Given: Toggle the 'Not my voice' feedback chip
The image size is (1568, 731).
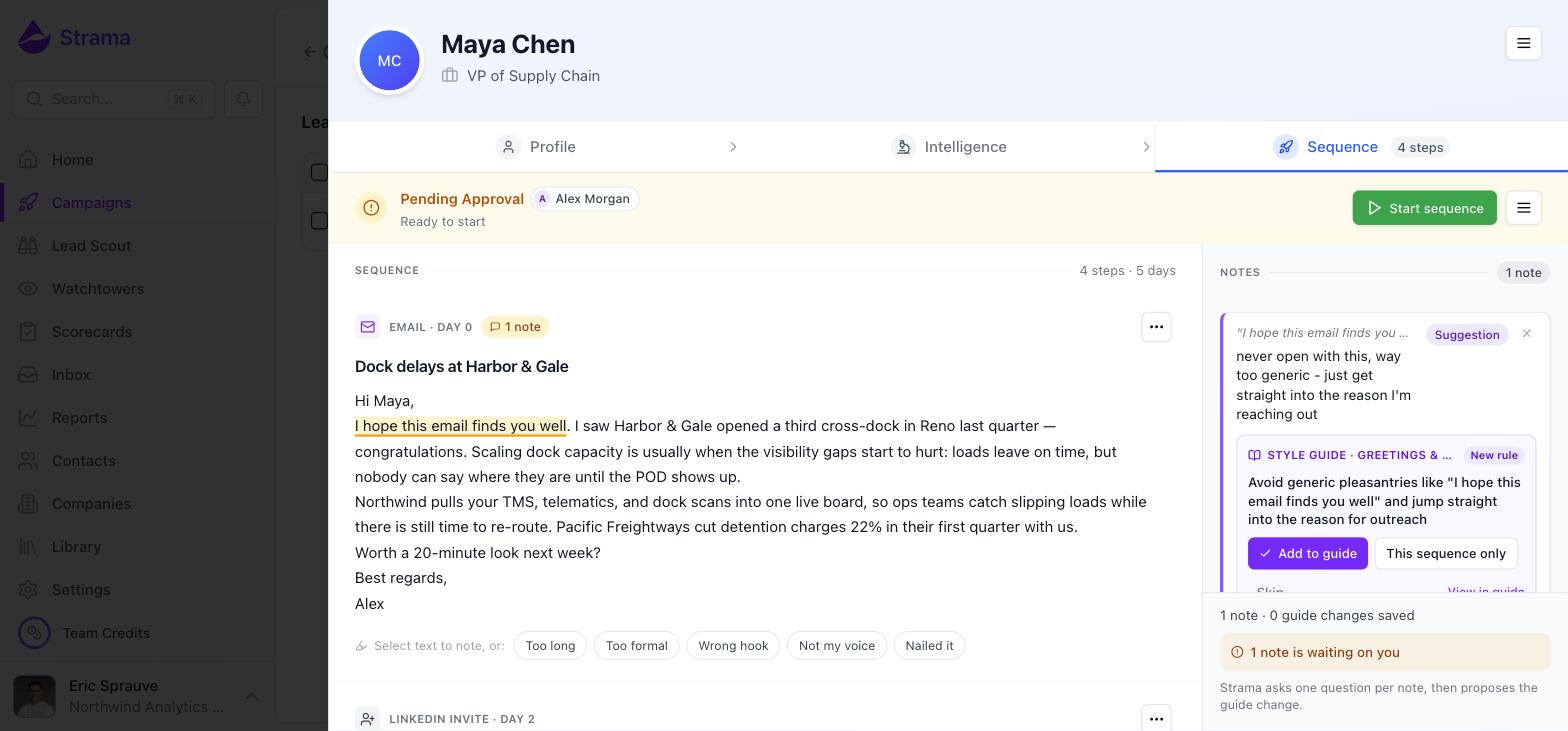Looking at the screenshot, I should (837, 646).
